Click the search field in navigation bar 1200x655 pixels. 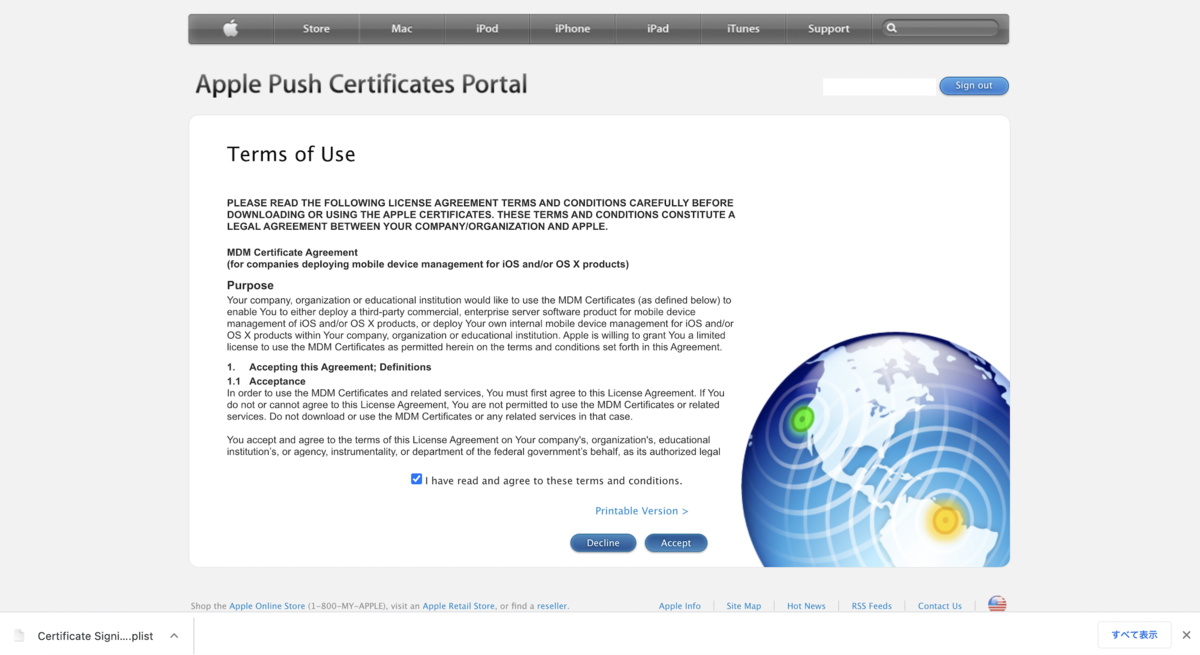(941, 29)
